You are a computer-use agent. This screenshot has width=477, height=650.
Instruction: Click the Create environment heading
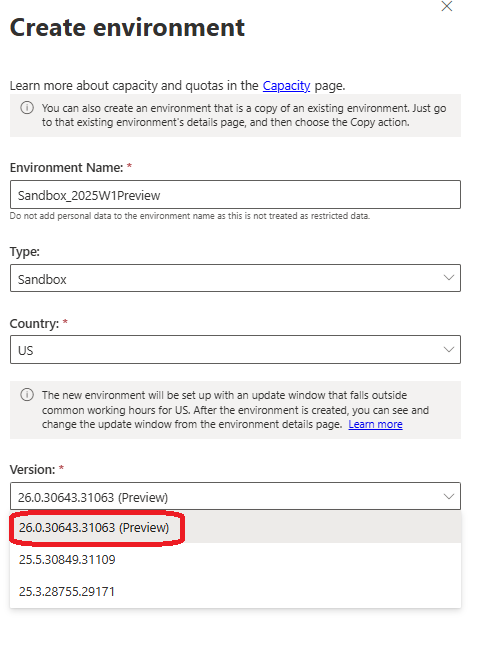[x=127, y=28]
